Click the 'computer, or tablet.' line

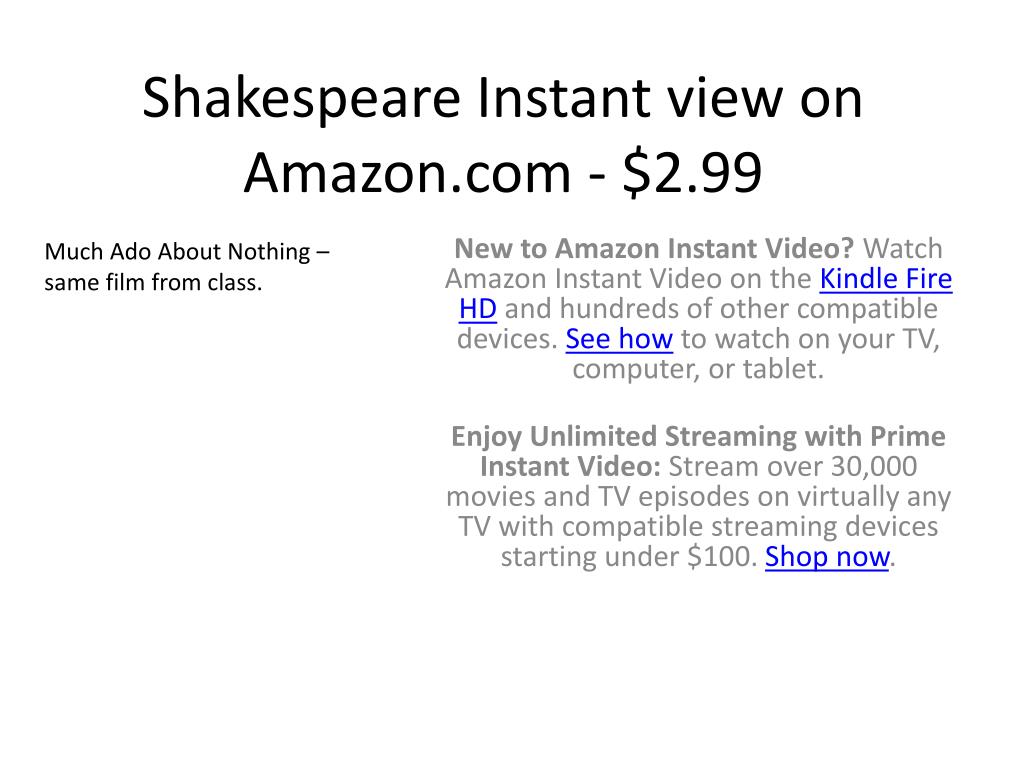(x=698, y=369)
